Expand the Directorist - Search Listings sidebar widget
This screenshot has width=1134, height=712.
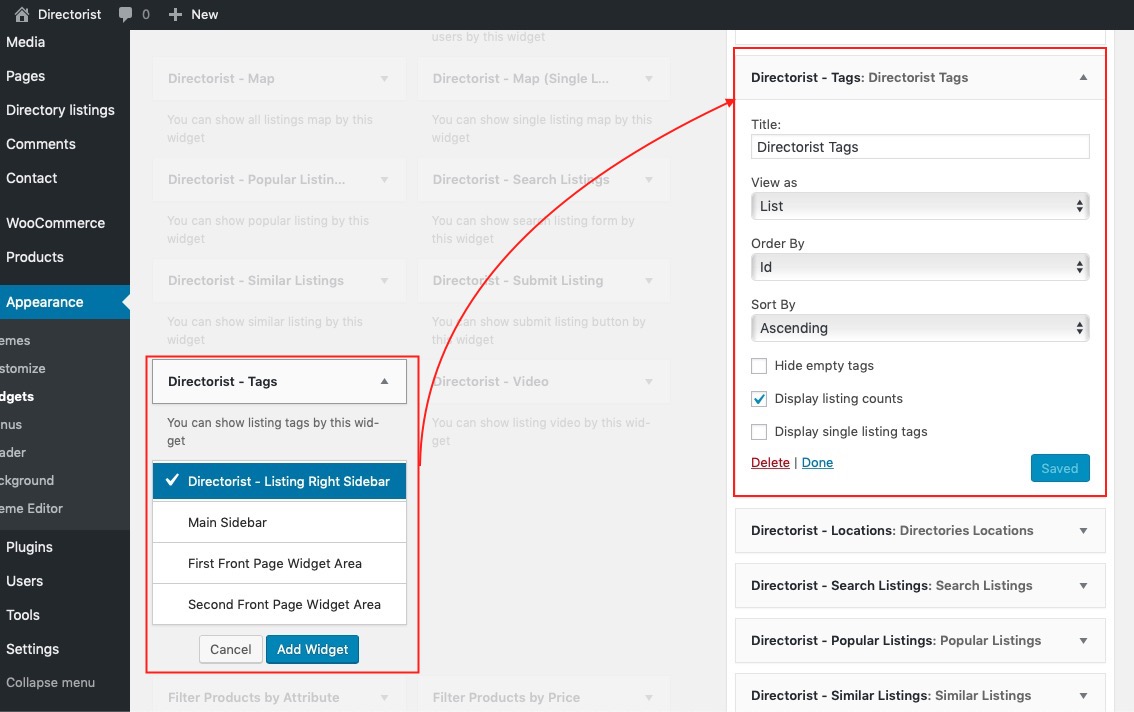tap(1083, 585)
